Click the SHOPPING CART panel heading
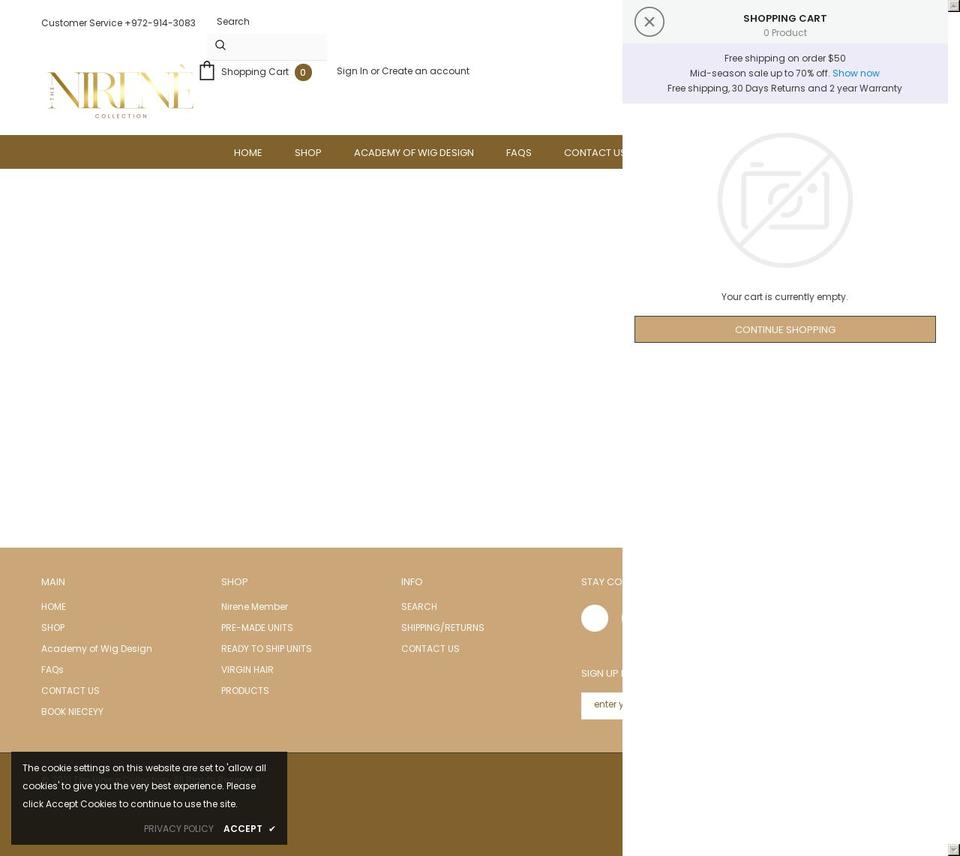960x856 pixels. (x=785, y=18)
